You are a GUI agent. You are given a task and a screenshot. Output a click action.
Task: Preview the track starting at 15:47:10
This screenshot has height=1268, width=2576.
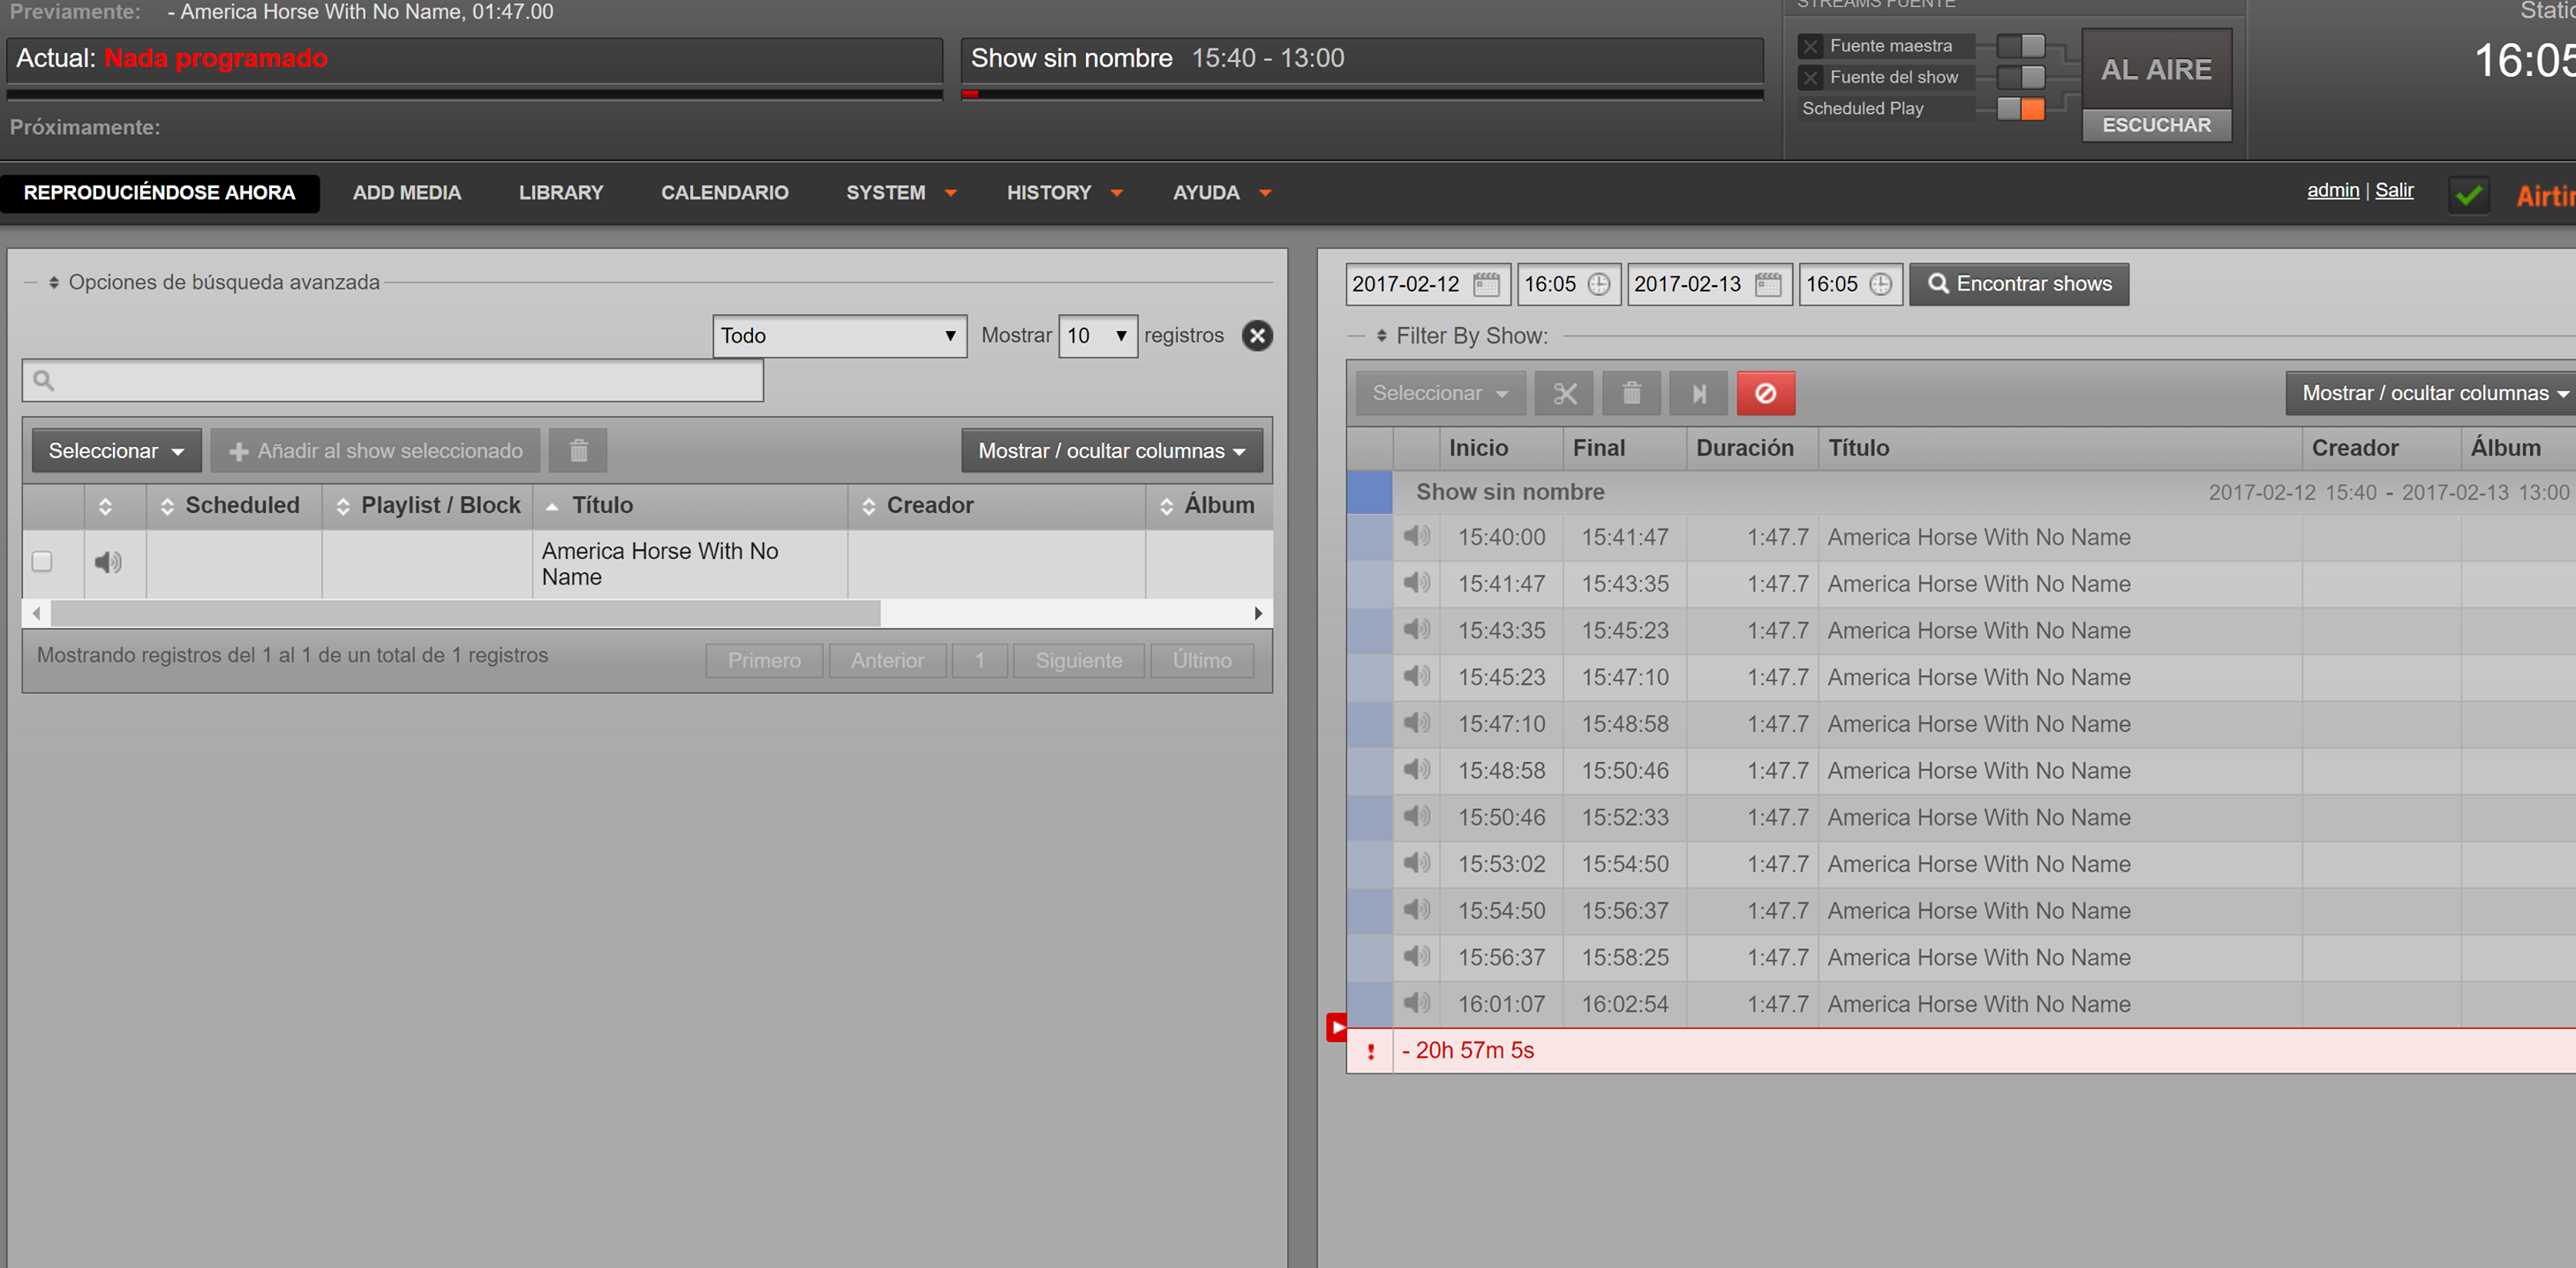[1416, 722]
